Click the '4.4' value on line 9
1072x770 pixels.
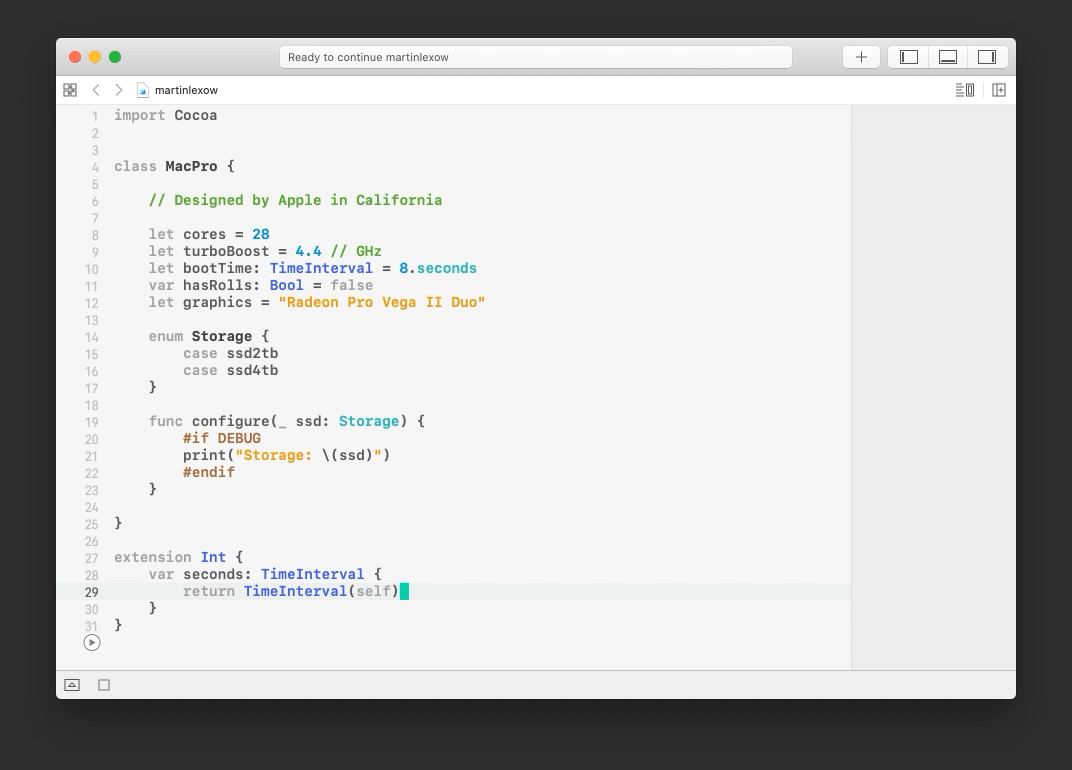(308, 252)
